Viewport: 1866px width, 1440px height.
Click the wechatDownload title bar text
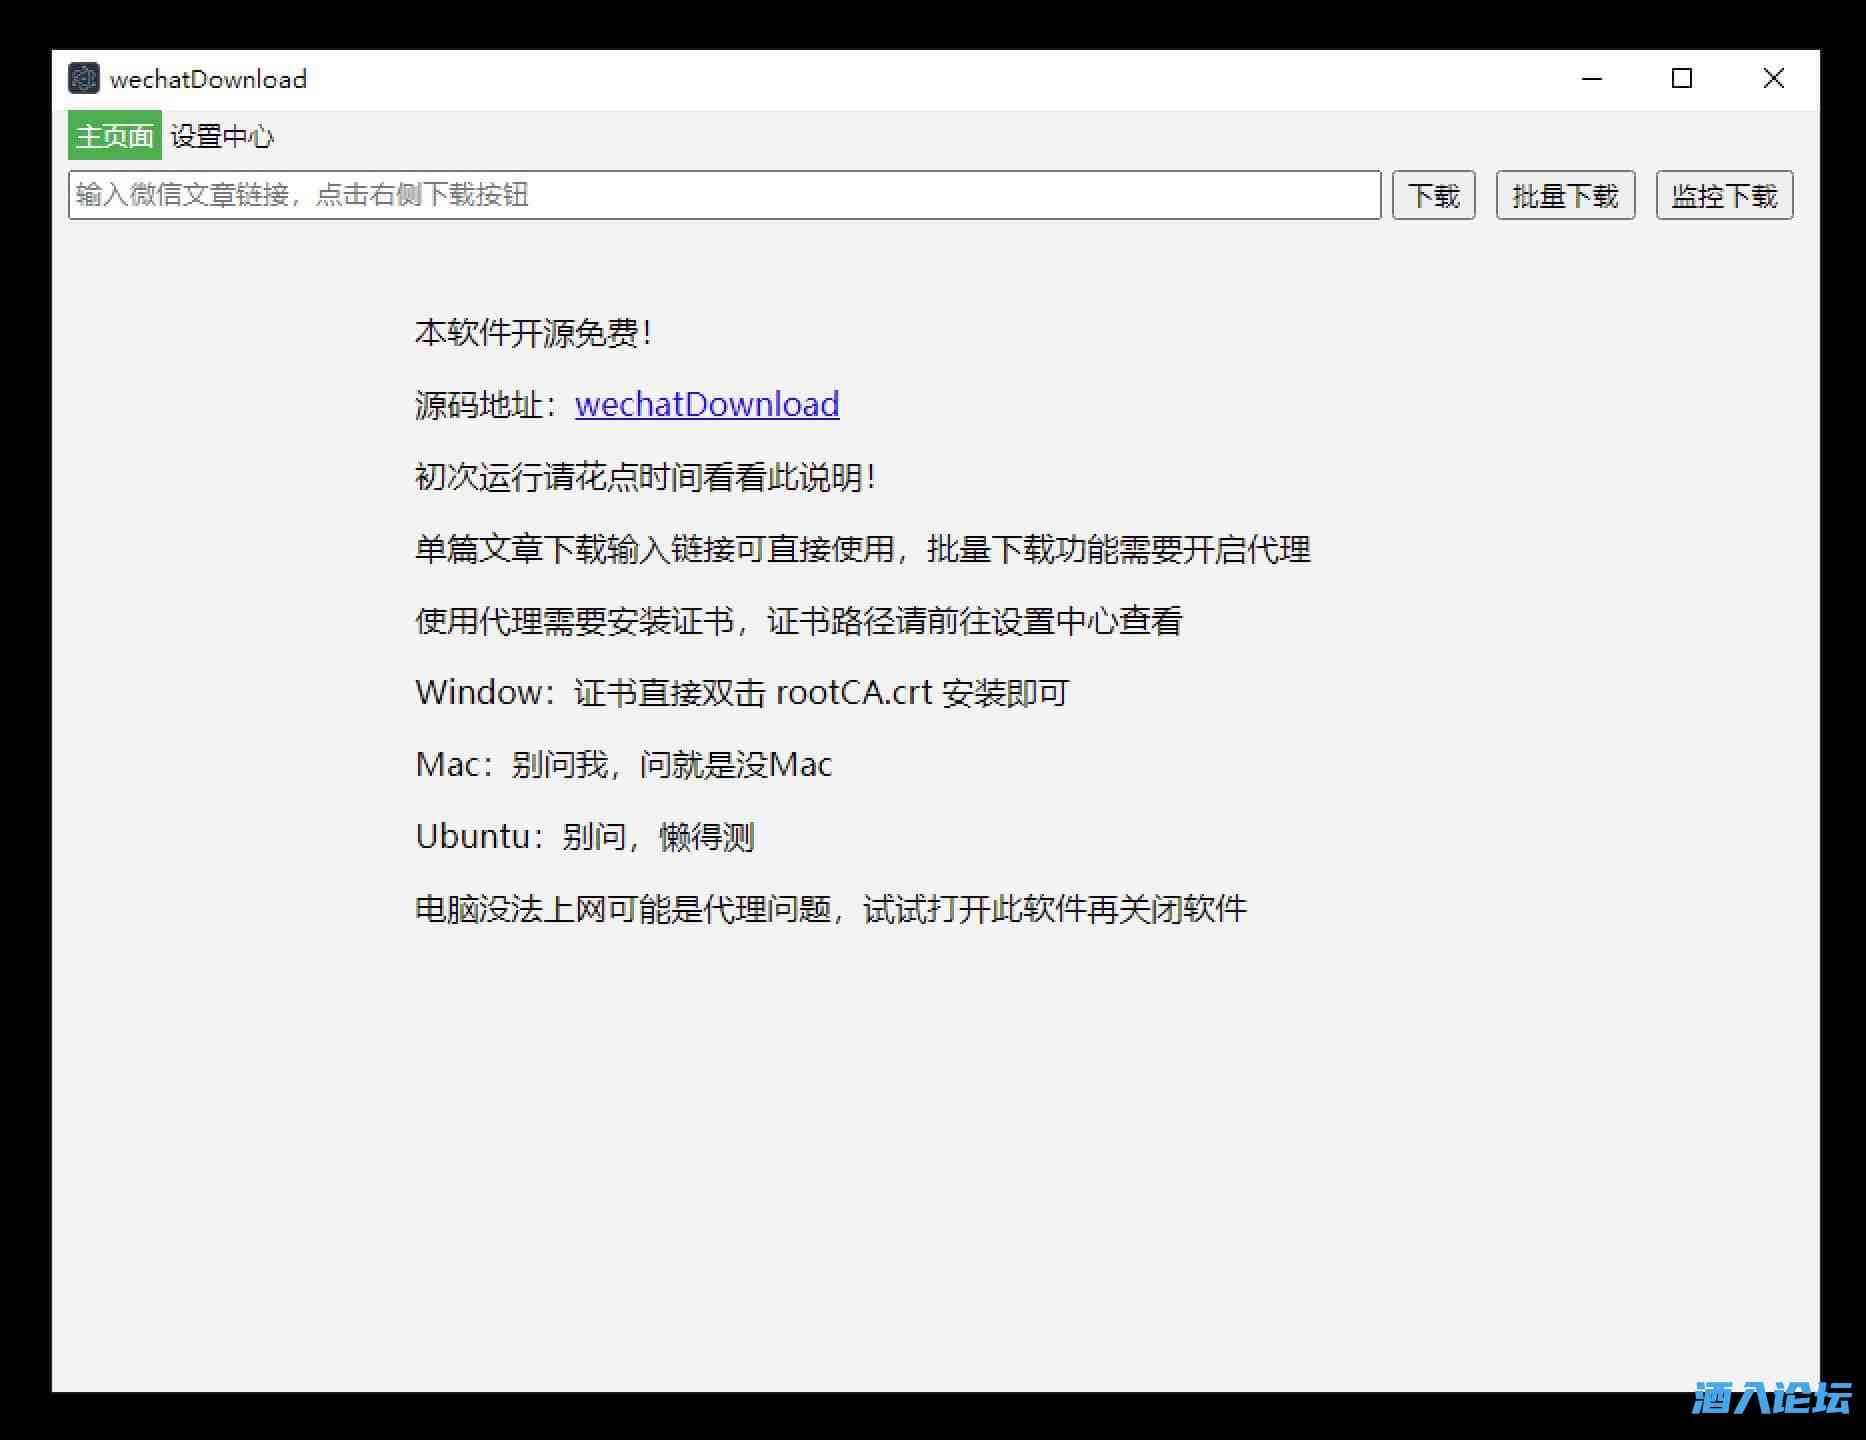tap(208, 79)
